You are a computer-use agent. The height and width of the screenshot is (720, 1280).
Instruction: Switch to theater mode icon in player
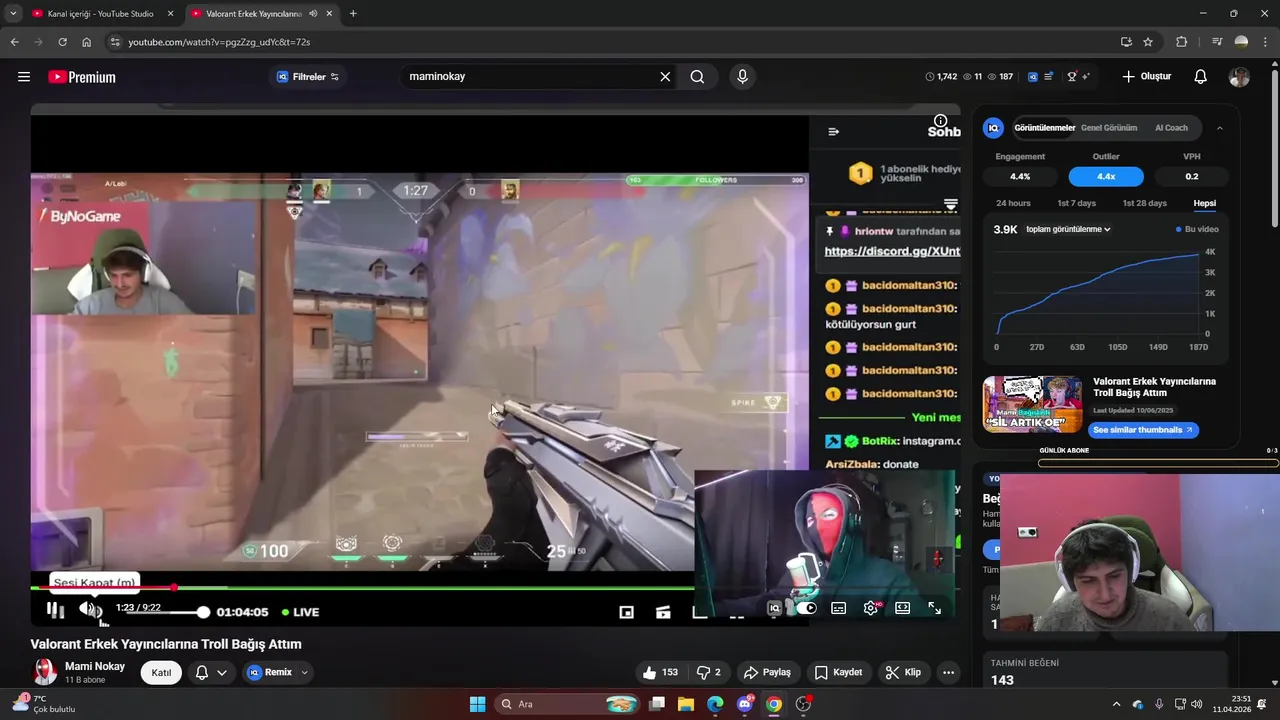pos(903,608)
